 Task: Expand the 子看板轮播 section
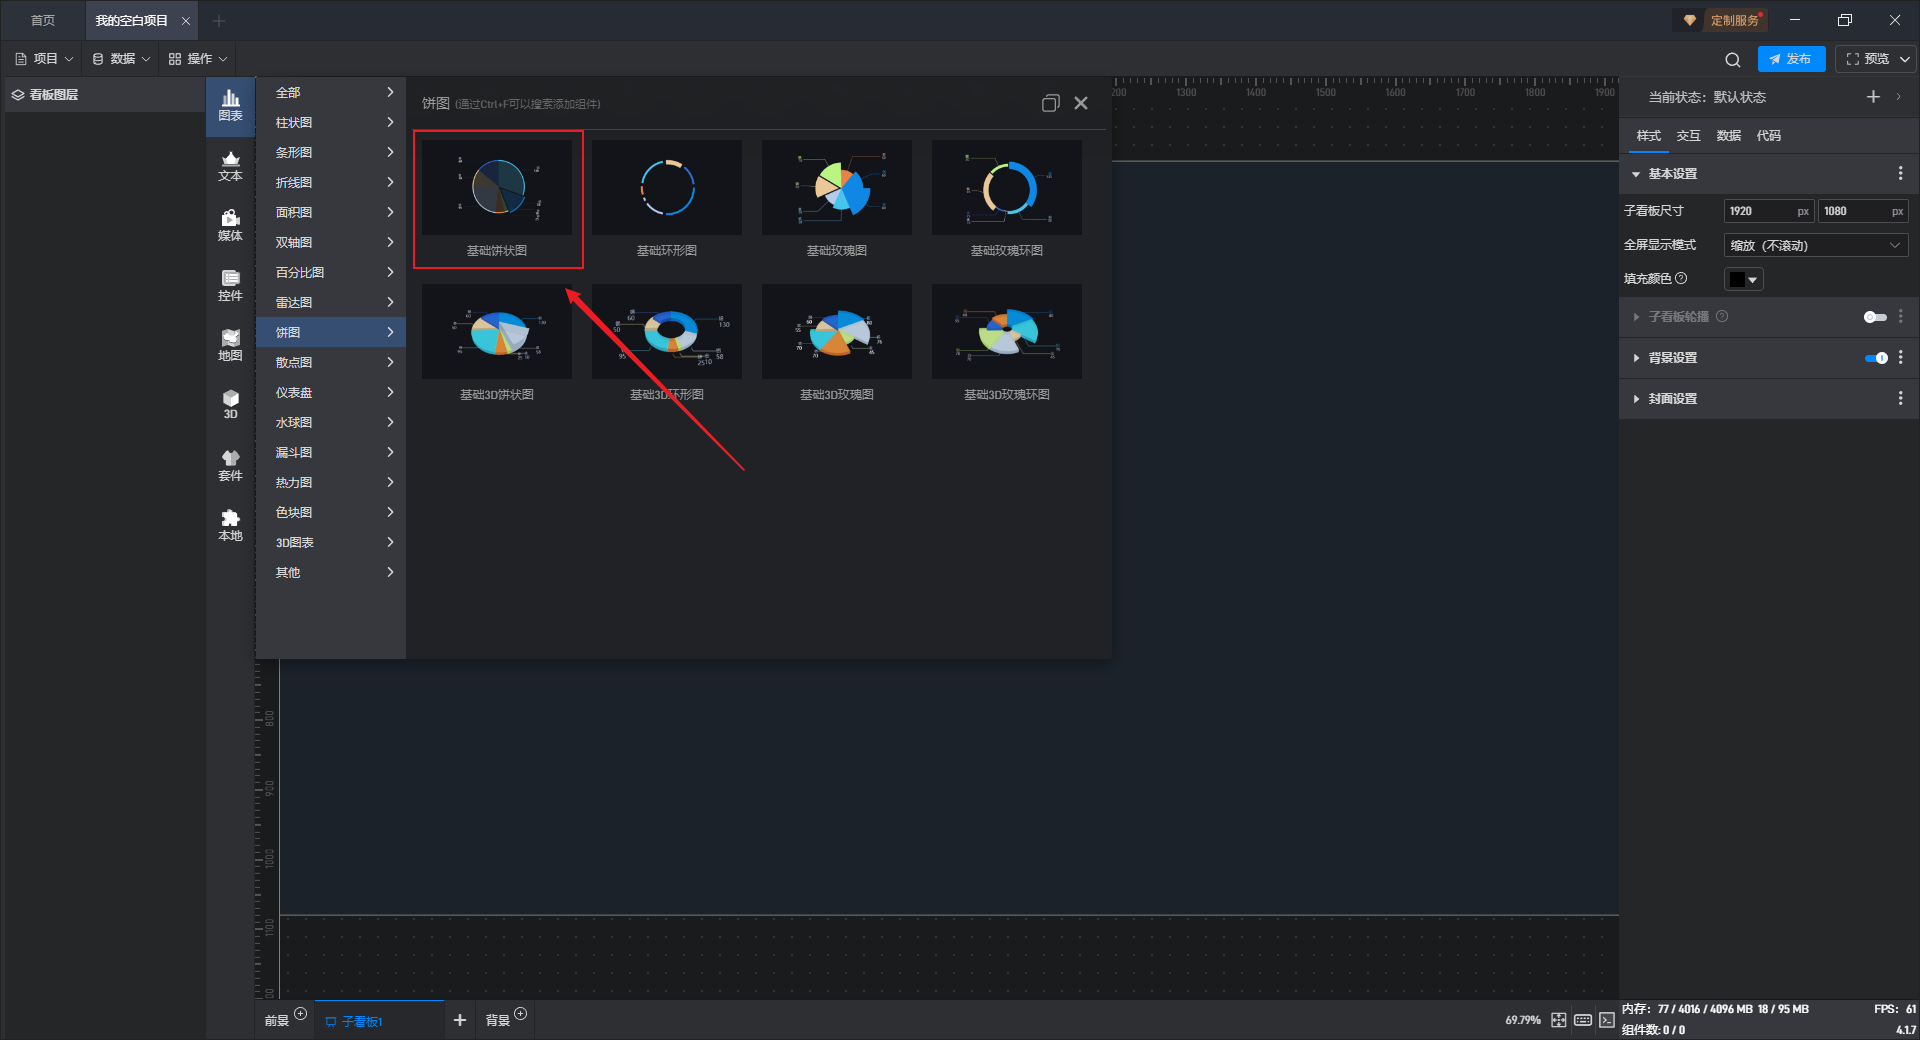point(1636,317)
